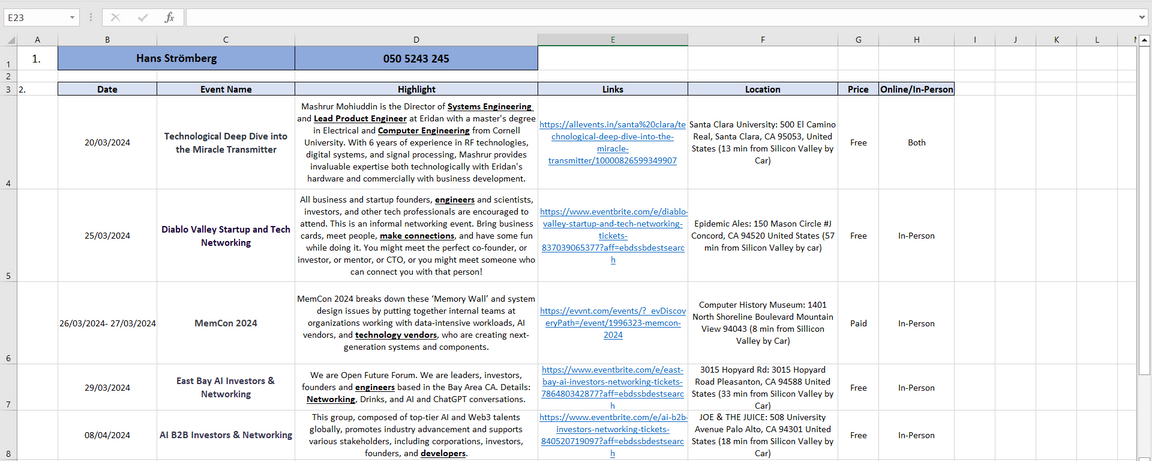Select row 8 header
The image size is (1152, 461).
click(x=8, y=434)
